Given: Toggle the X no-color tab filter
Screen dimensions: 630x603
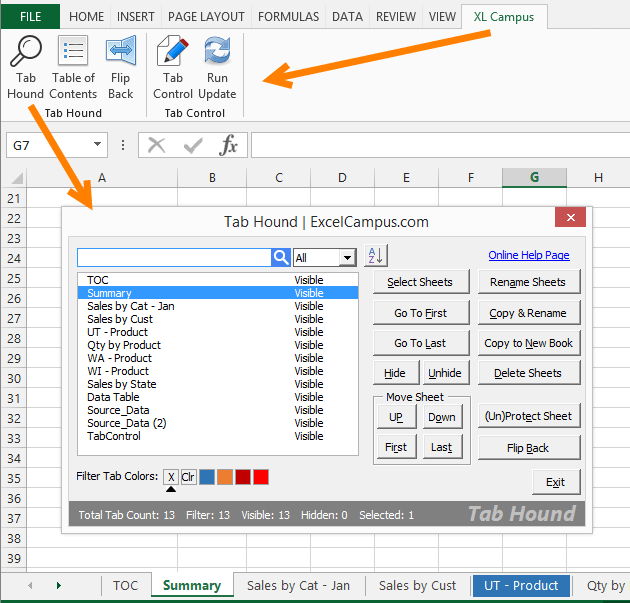Looking at the screenshot, I should coord(171,477).
